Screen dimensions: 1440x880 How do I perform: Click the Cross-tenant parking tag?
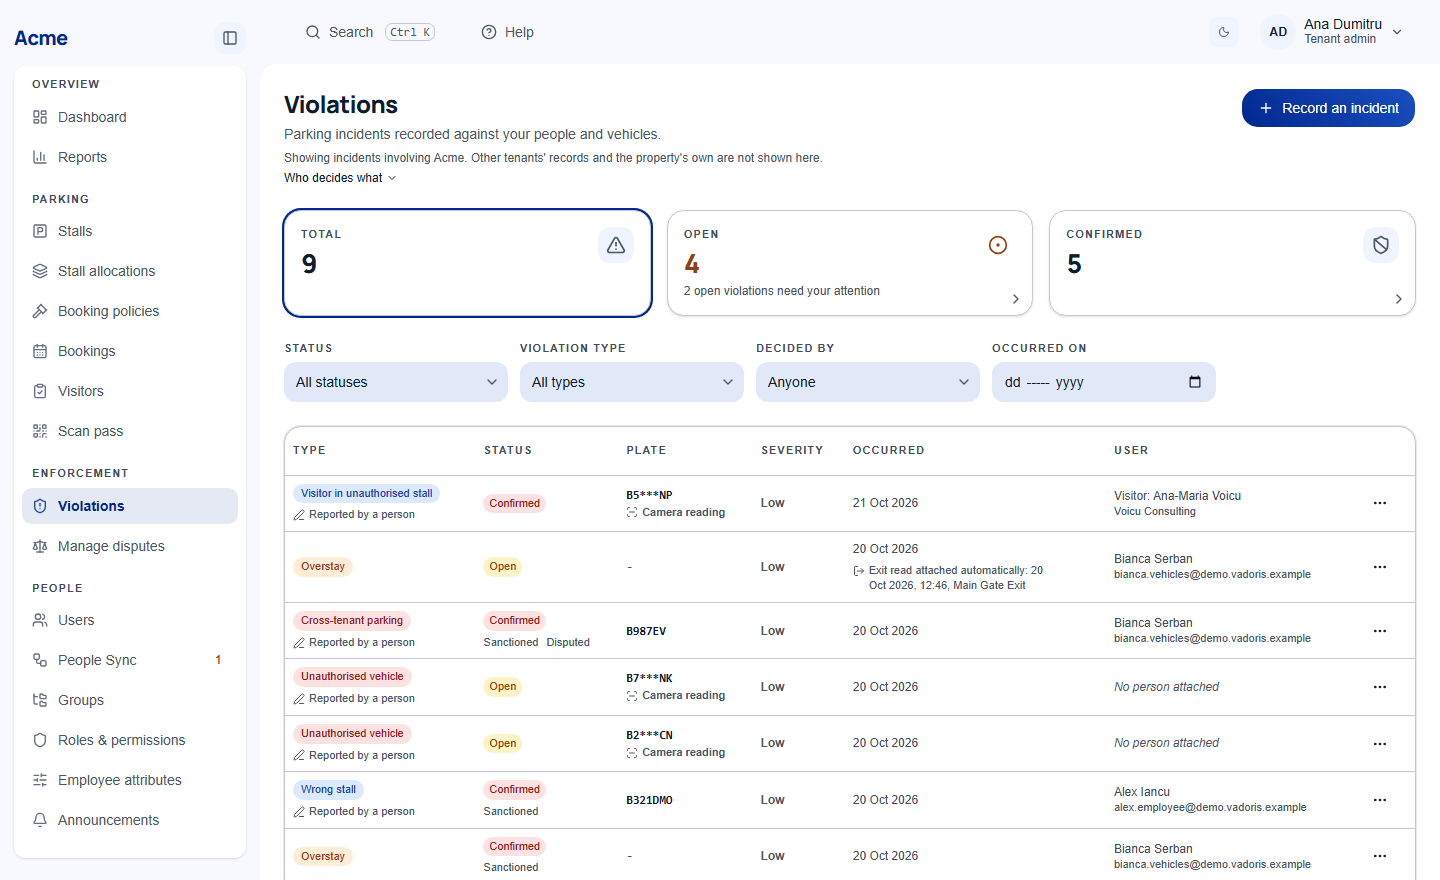point(352,620)
